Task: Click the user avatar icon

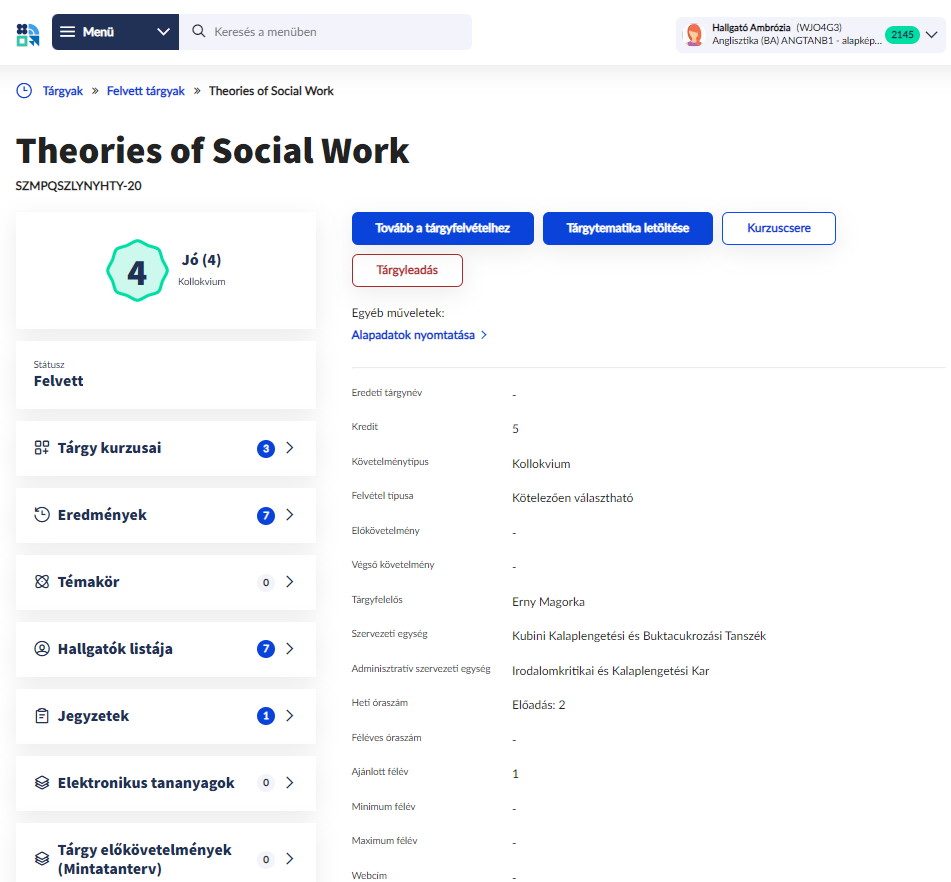Action: point(693,35)
